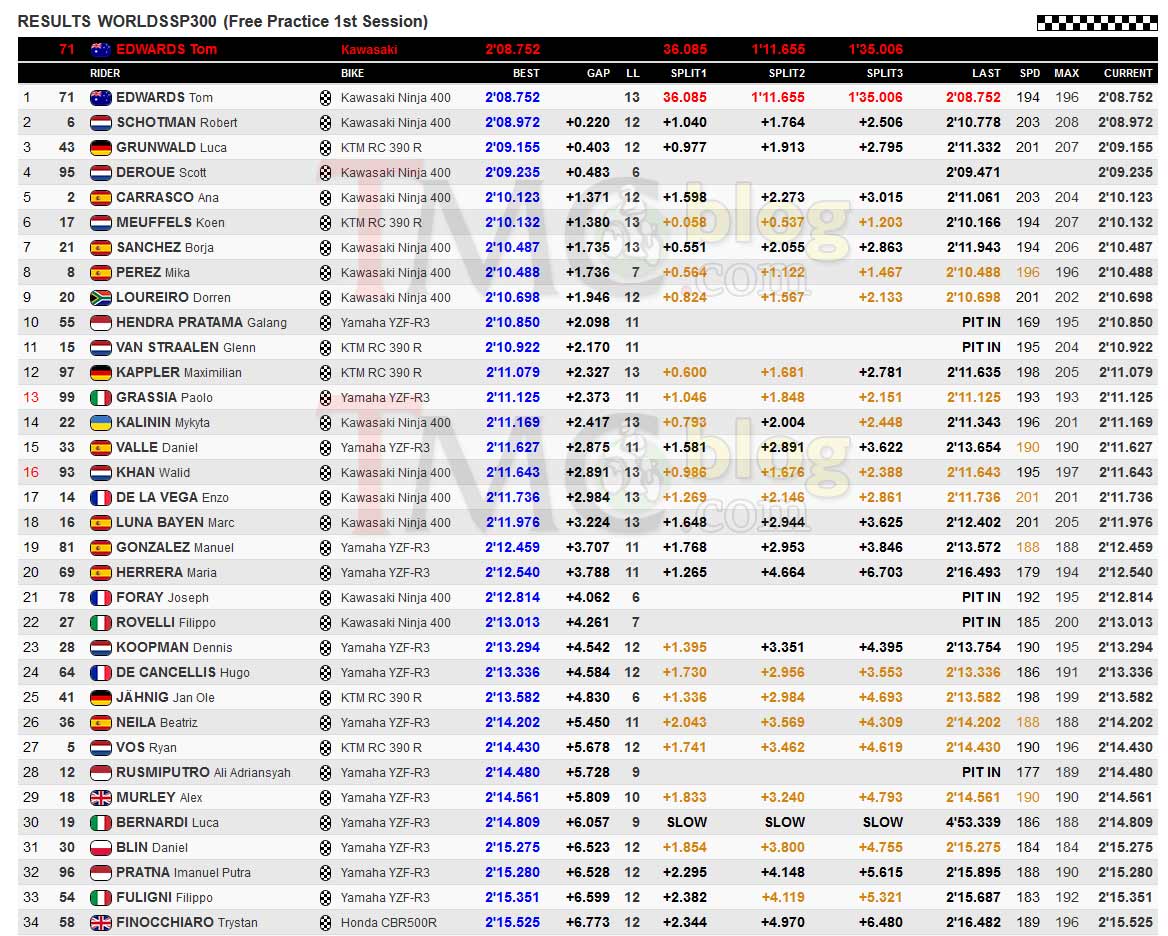Click the Polish flag beside BLIN Daniel
The image size is (1168, 936).
(101, 847)
